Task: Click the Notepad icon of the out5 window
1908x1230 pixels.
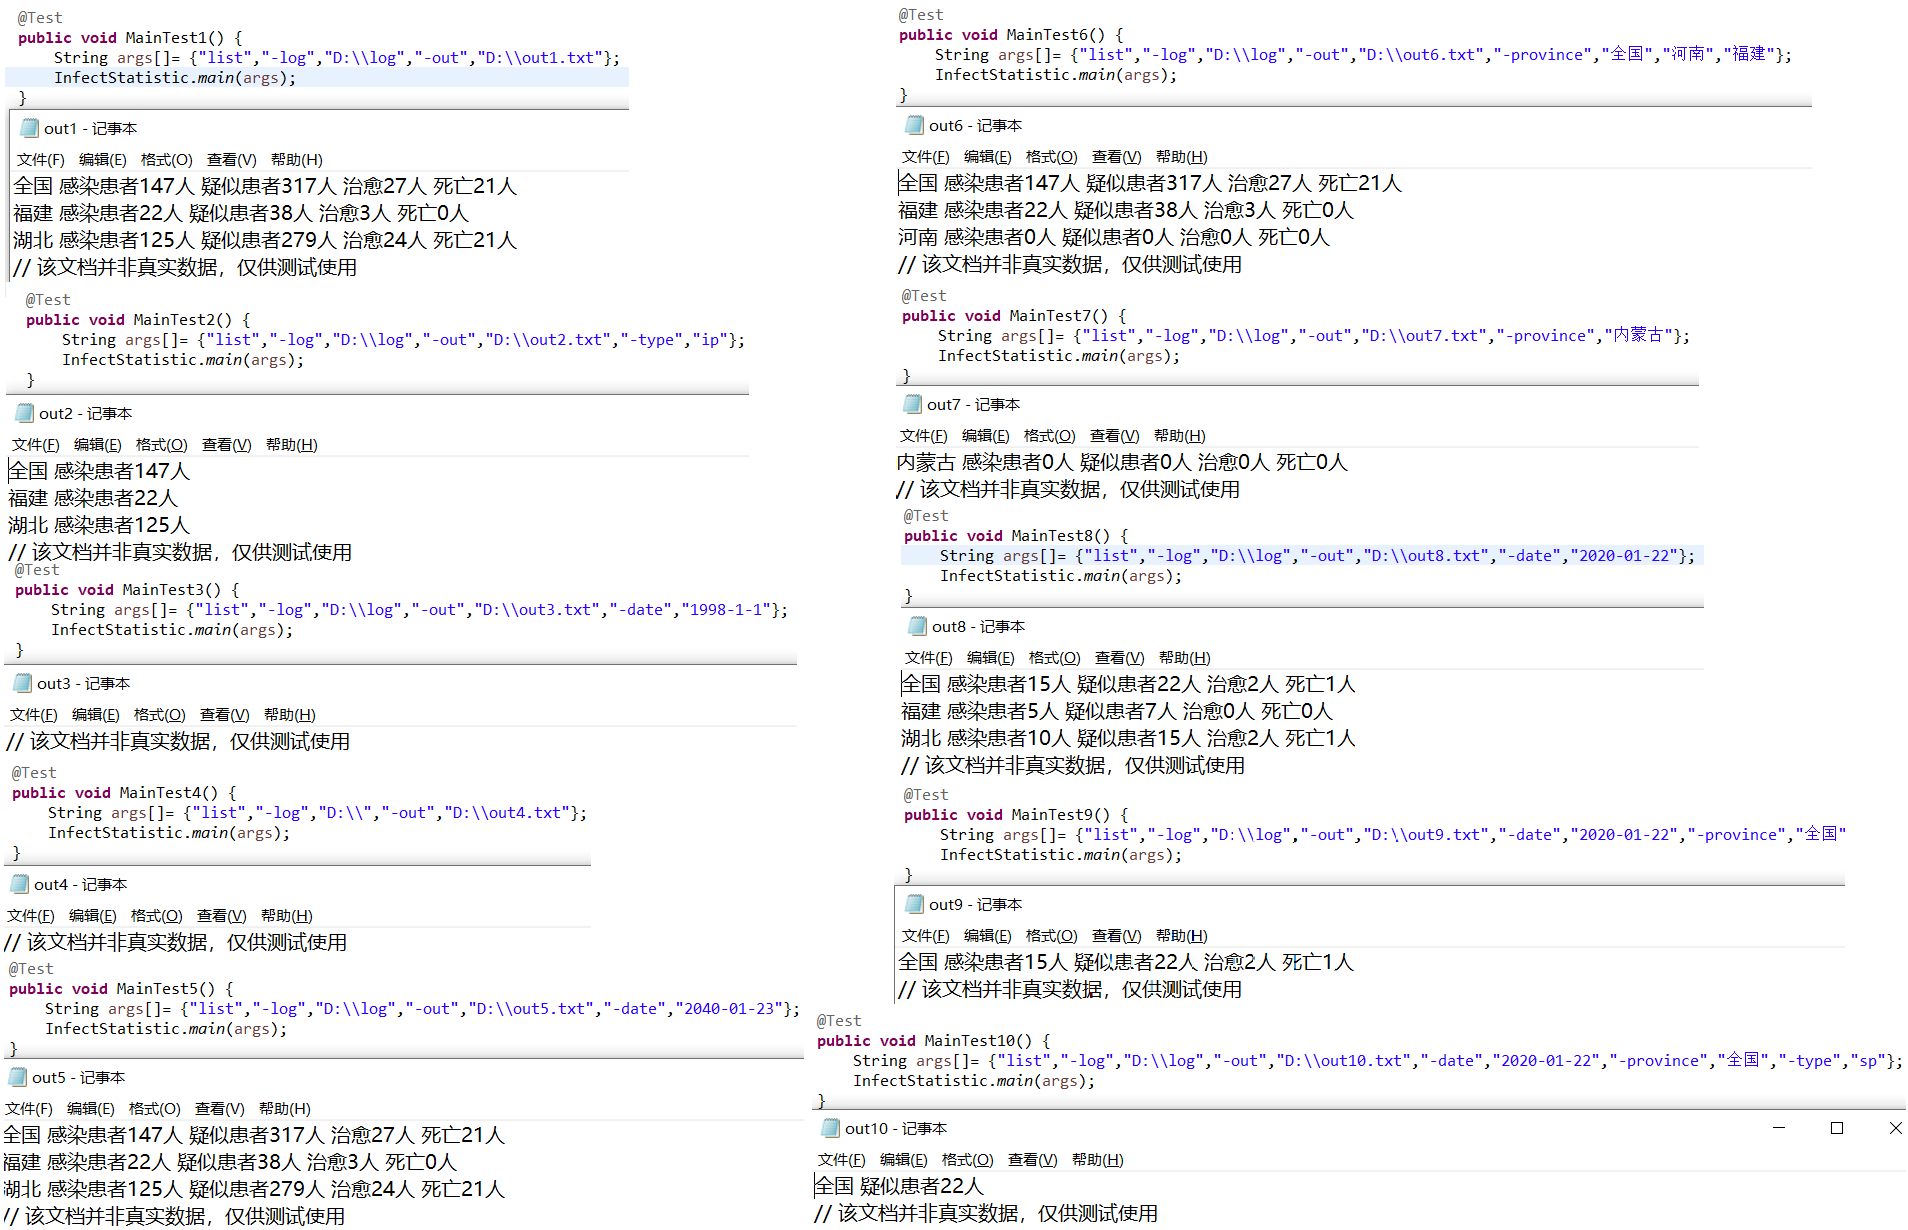Action: pyautogui.click(x=18, y=1077)
